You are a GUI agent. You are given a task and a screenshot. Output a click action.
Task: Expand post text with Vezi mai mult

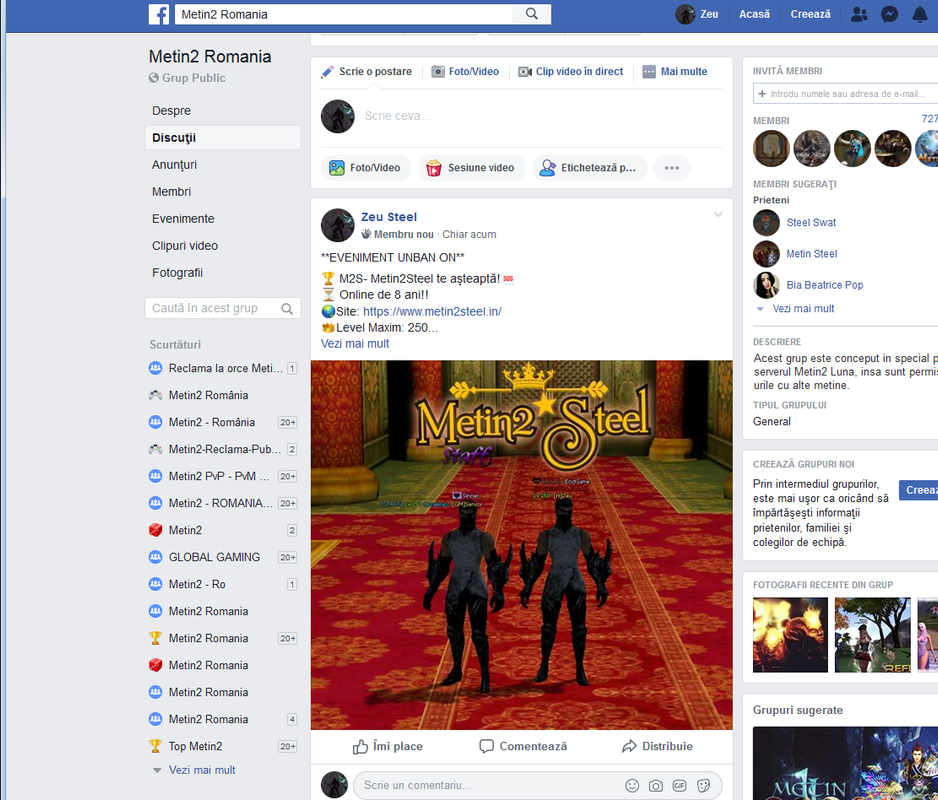355,344
